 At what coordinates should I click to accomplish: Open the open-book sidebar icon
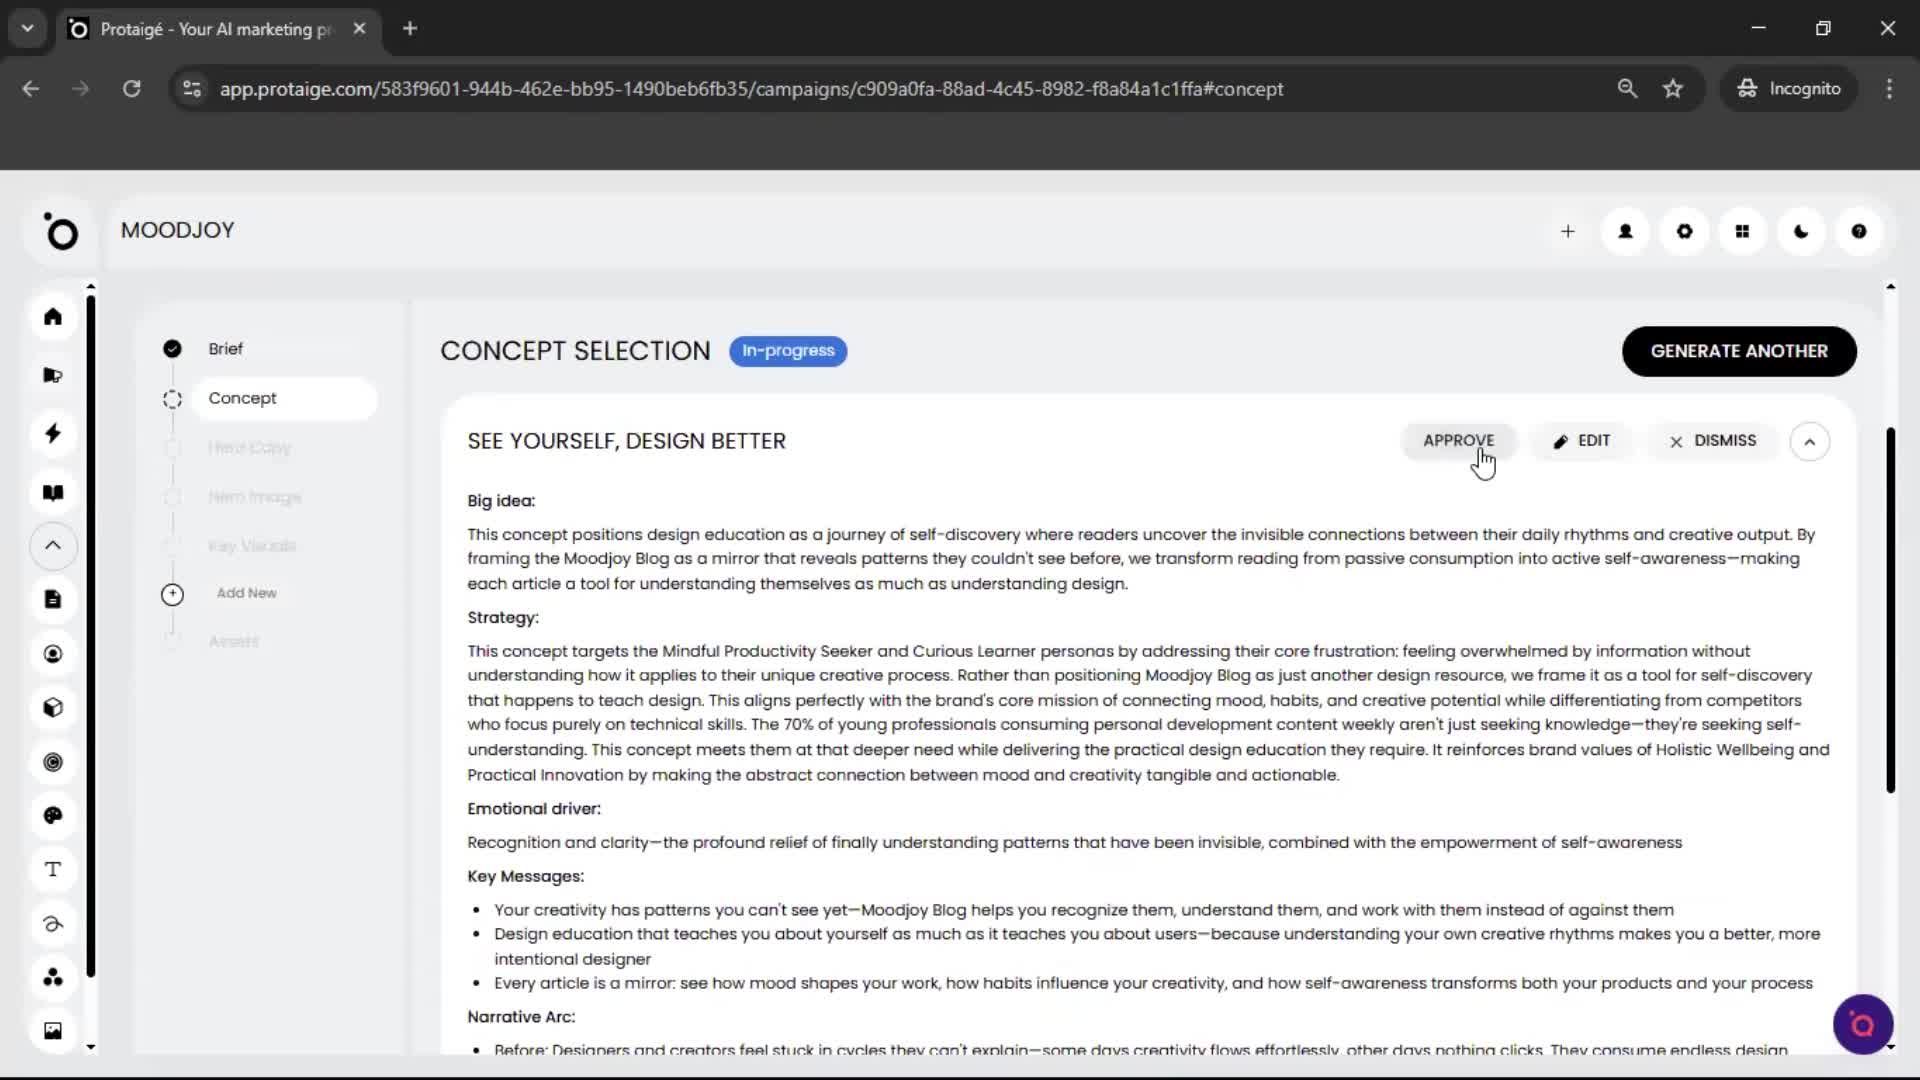(x=53, y=492)
